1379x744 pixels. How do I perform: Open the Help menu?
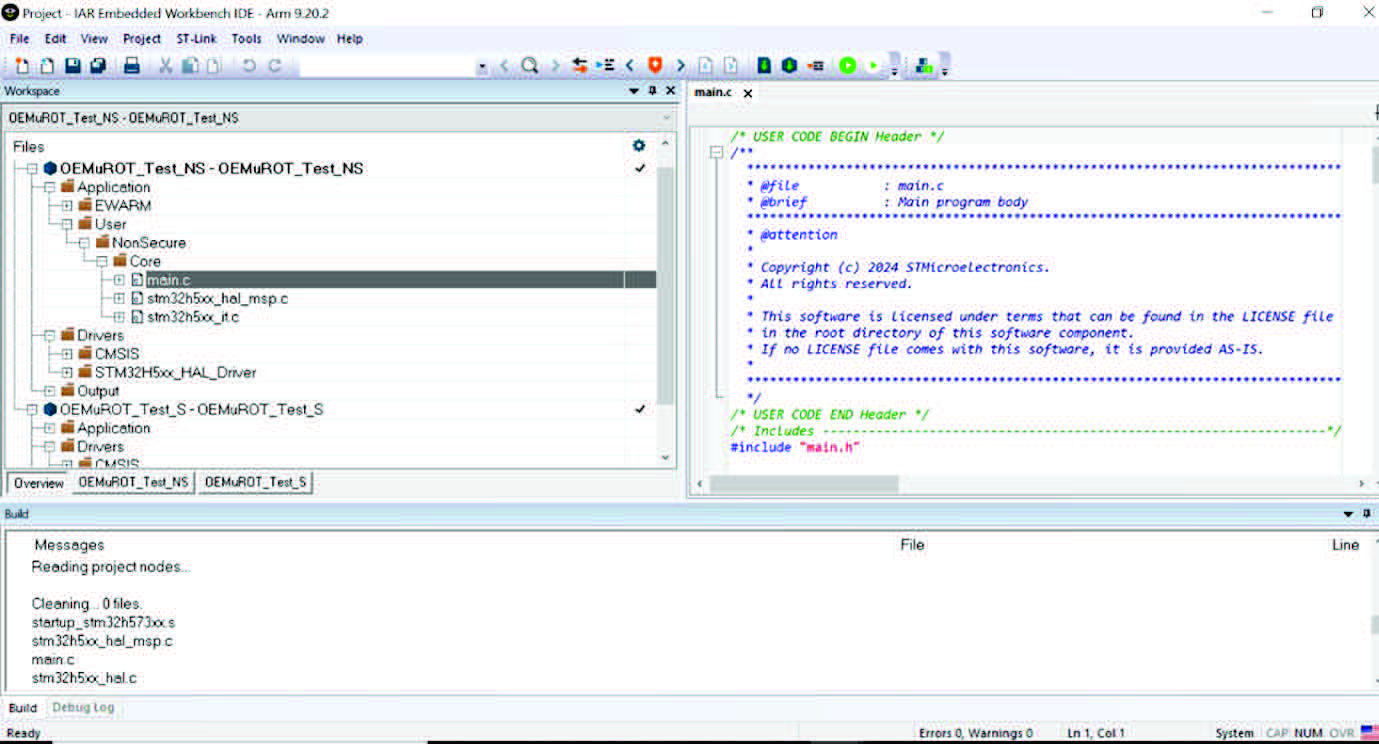[350, 39]
